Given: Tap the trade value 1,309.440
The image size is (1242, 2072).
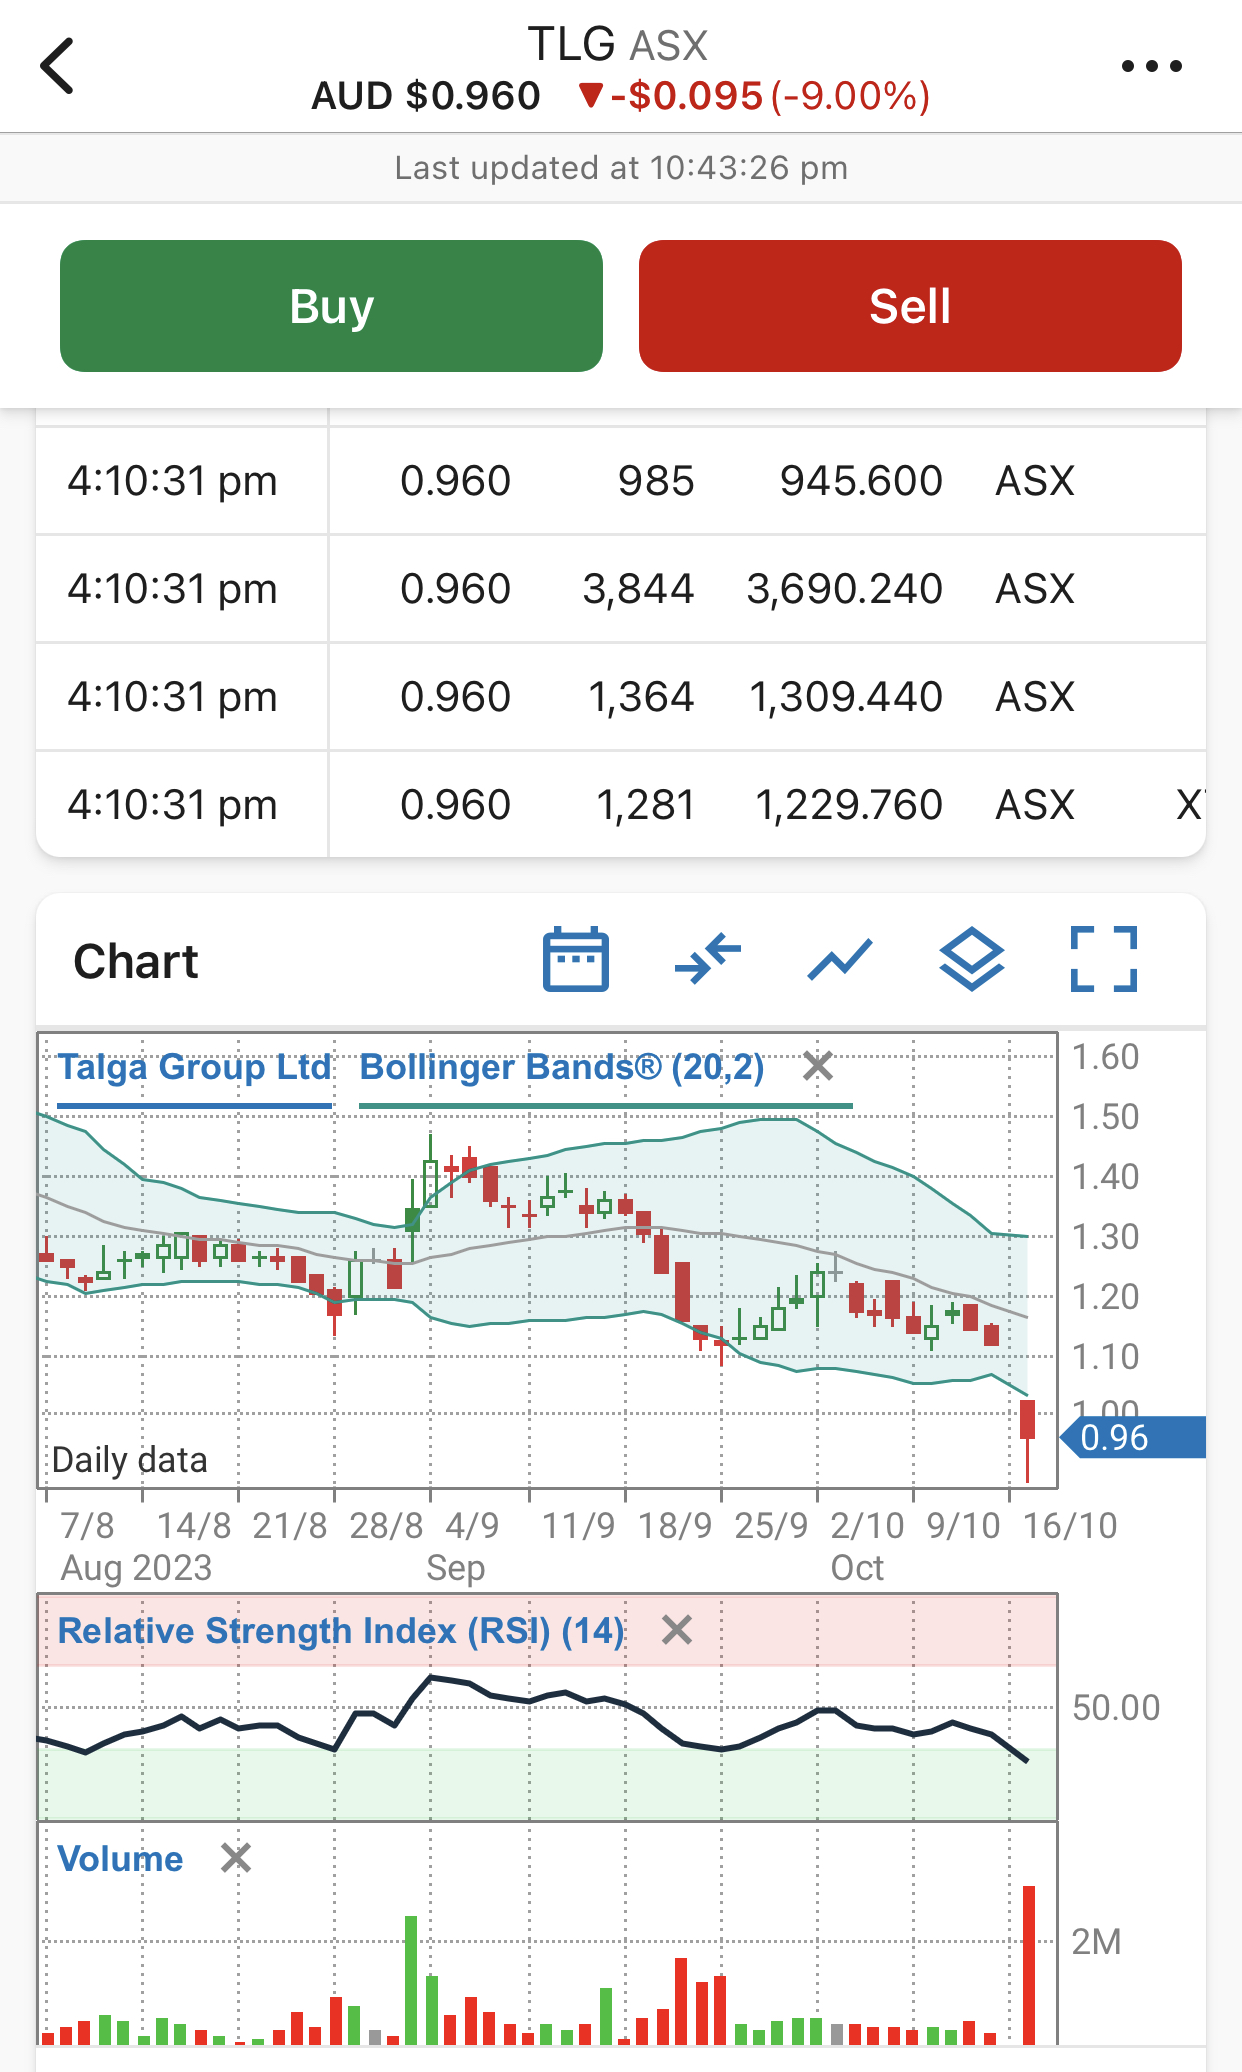Looking at the screenshot, I should point(846,697).
